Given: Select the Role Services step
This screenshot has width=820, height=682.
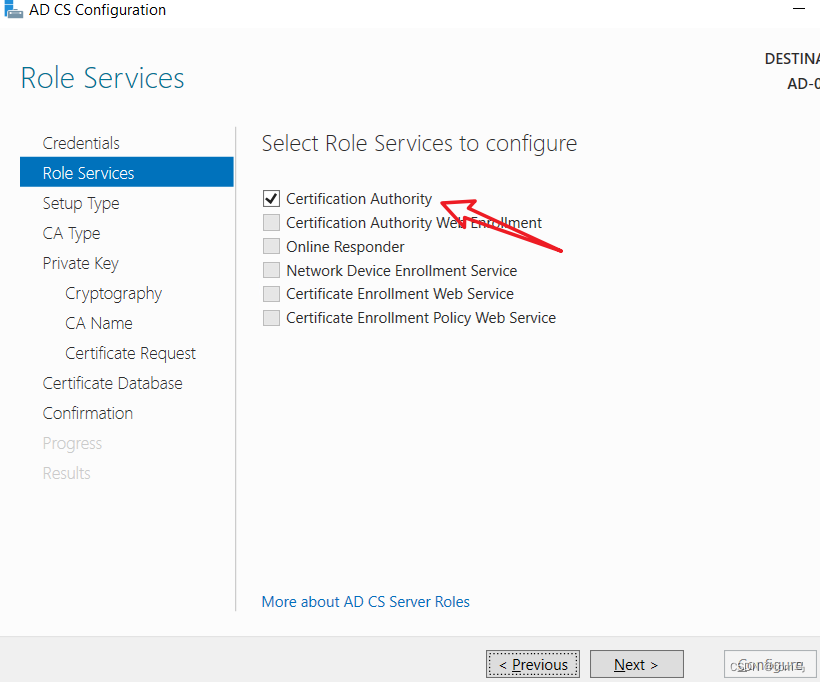Looking at the screenshot, I should click(127, 172).
